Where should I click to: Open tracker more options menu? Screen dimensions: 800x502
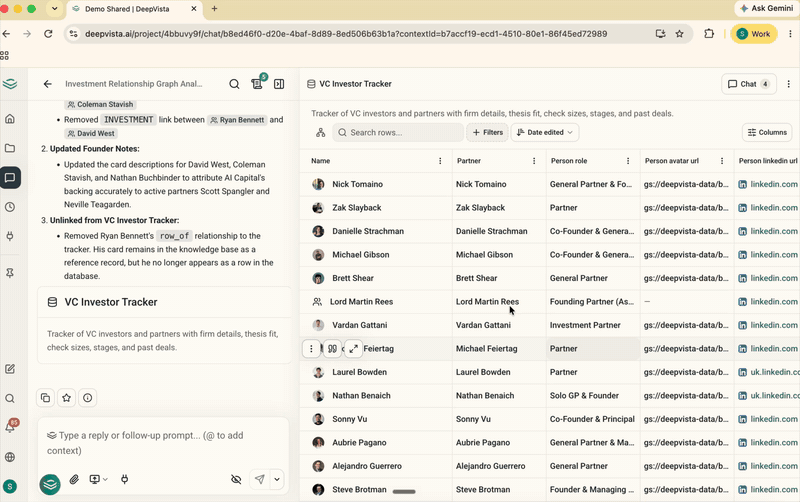point(789,84)
